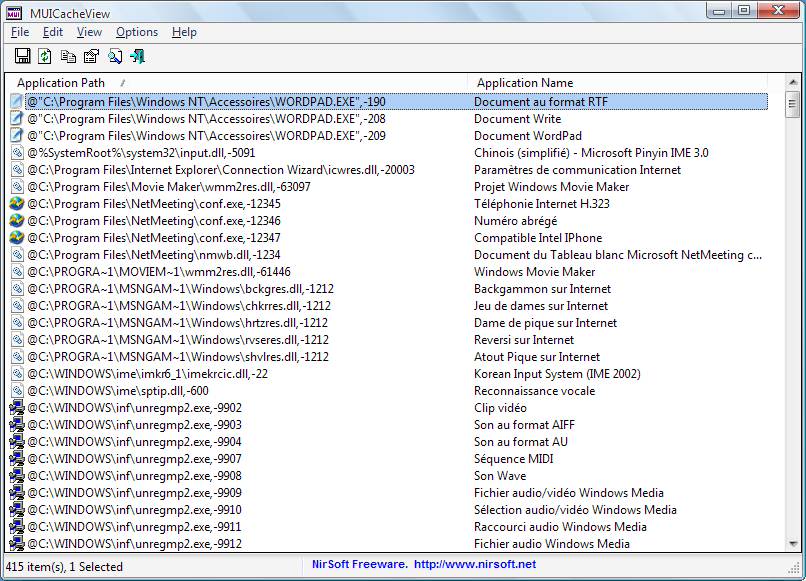The height and width of the screenshot is (581, 806).
Task: Open the nirsoft.net link in status bar
Action: point(474,565)
